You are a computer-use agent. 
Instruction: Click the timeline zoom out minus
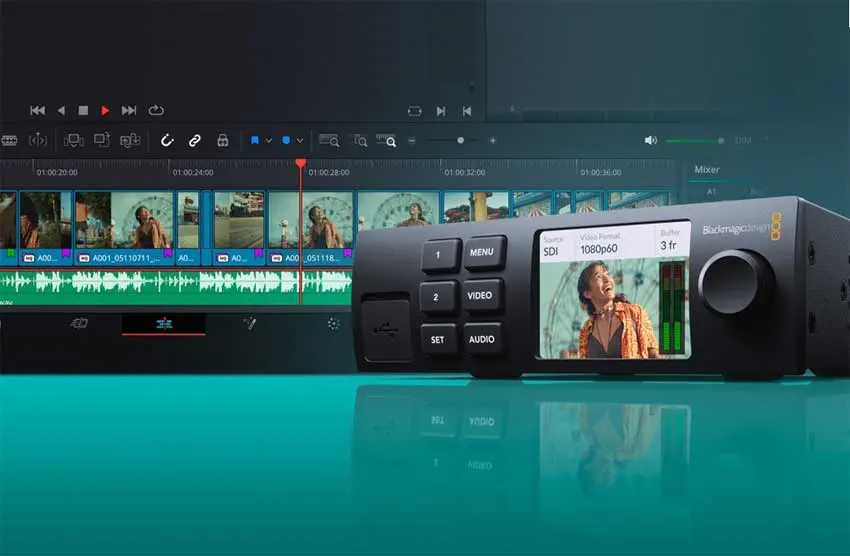[412, 140]
